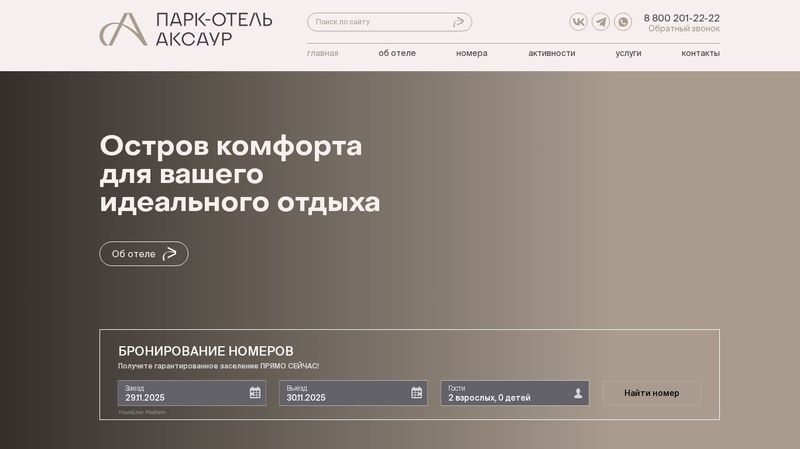The height and width of the screenshot is (449, 800).
Task: Expand the Гости guests selector
Action: click(505, 393)
